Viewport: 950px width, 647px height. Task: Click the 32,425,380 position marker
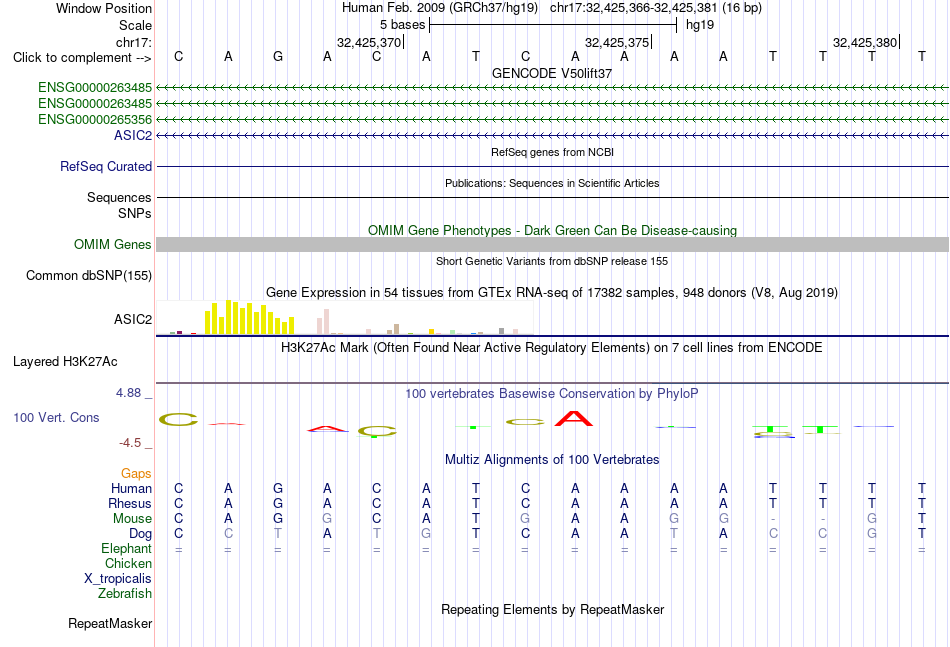click(x=866, y=42)
